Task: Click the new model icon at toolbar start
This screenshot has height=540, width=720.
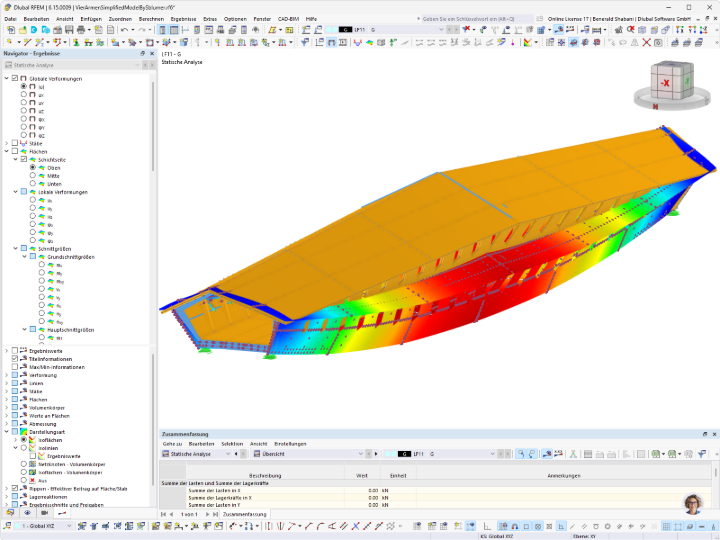Action: (11, 30)
